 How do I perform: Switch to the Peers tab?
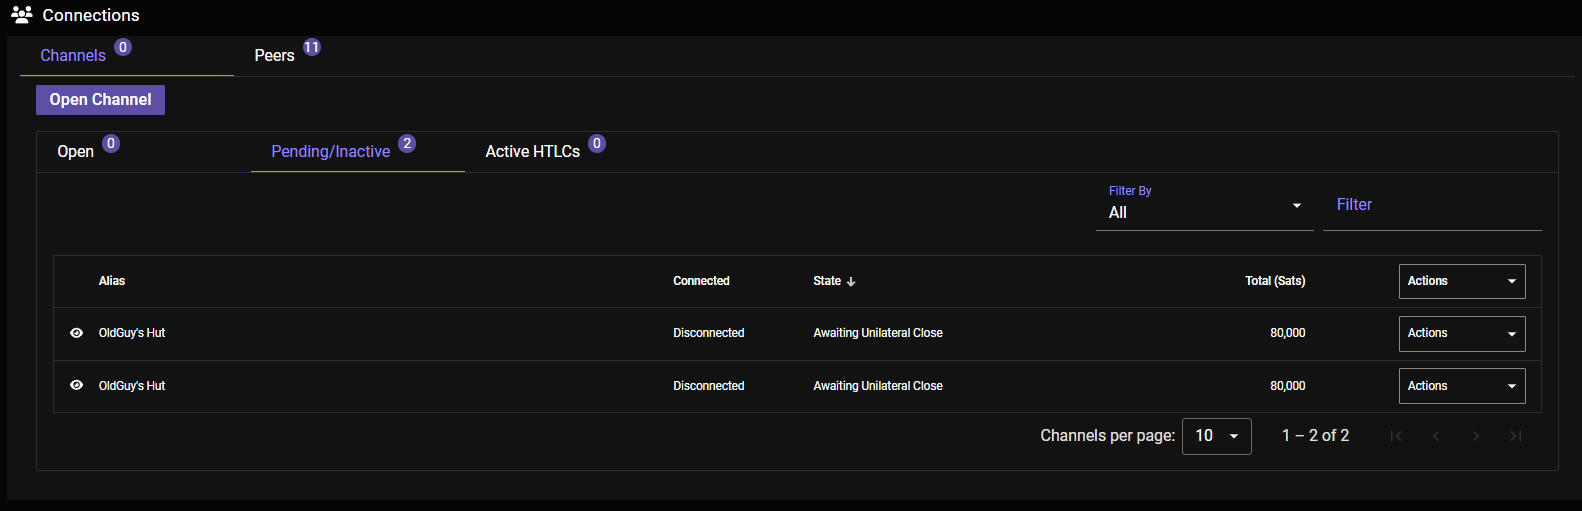[x=275, y=56]
